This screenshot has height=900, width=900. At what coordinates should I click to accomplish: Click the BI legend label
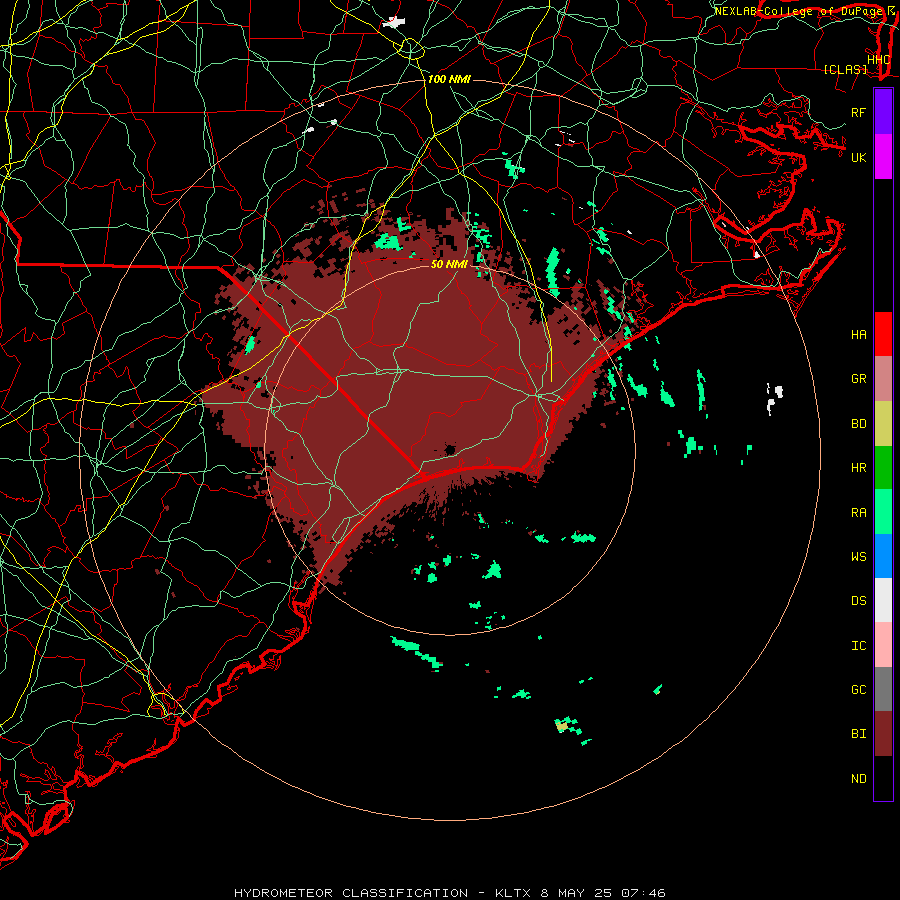point(858,734)
